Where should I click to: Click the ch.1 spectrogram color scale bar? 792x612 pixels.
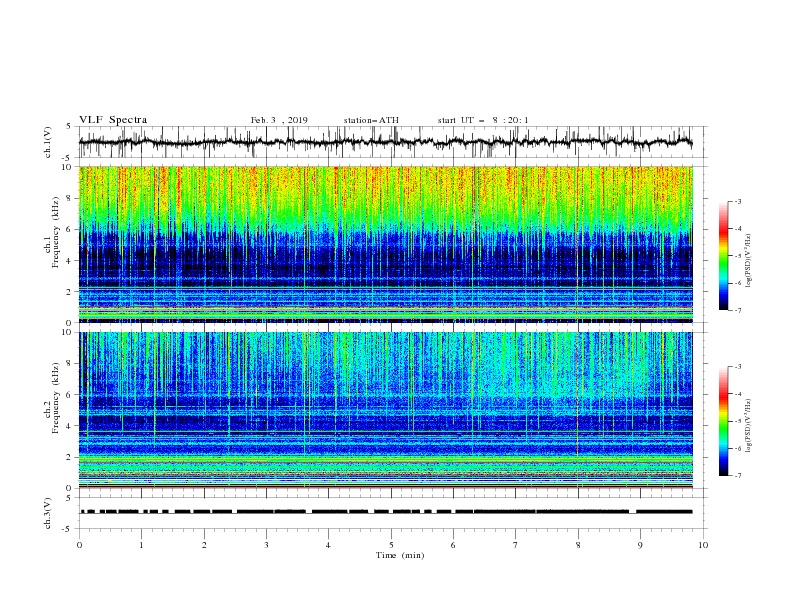[x=723, y=256]
